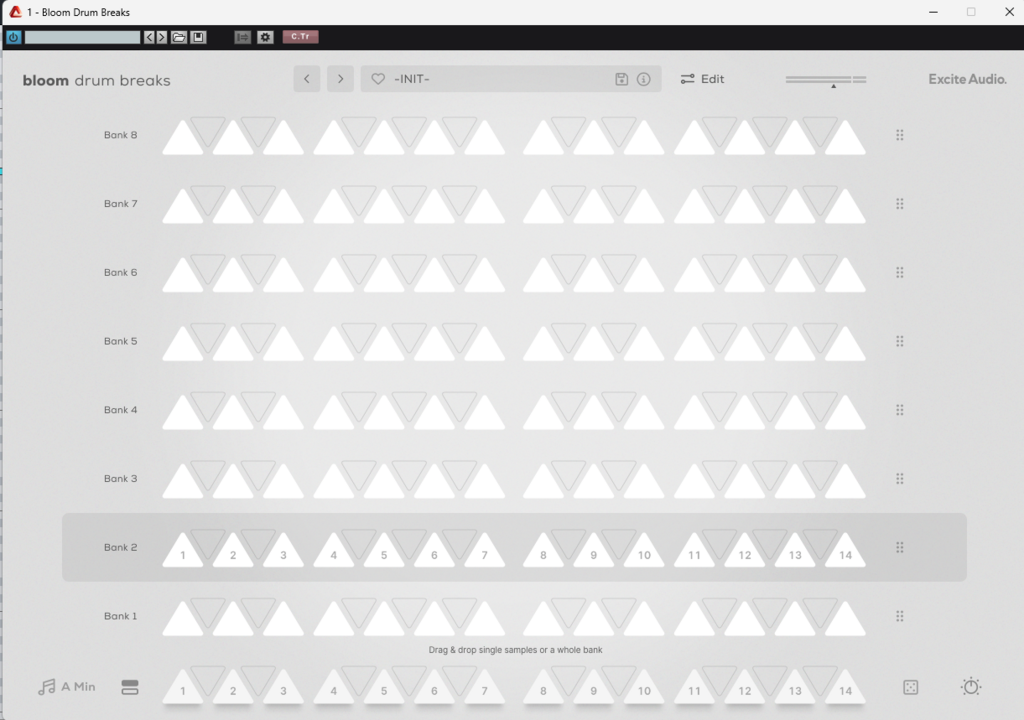Trigger pad 9 in Bank 2
The image size is (1024, 720).
[x=594, y=553]
